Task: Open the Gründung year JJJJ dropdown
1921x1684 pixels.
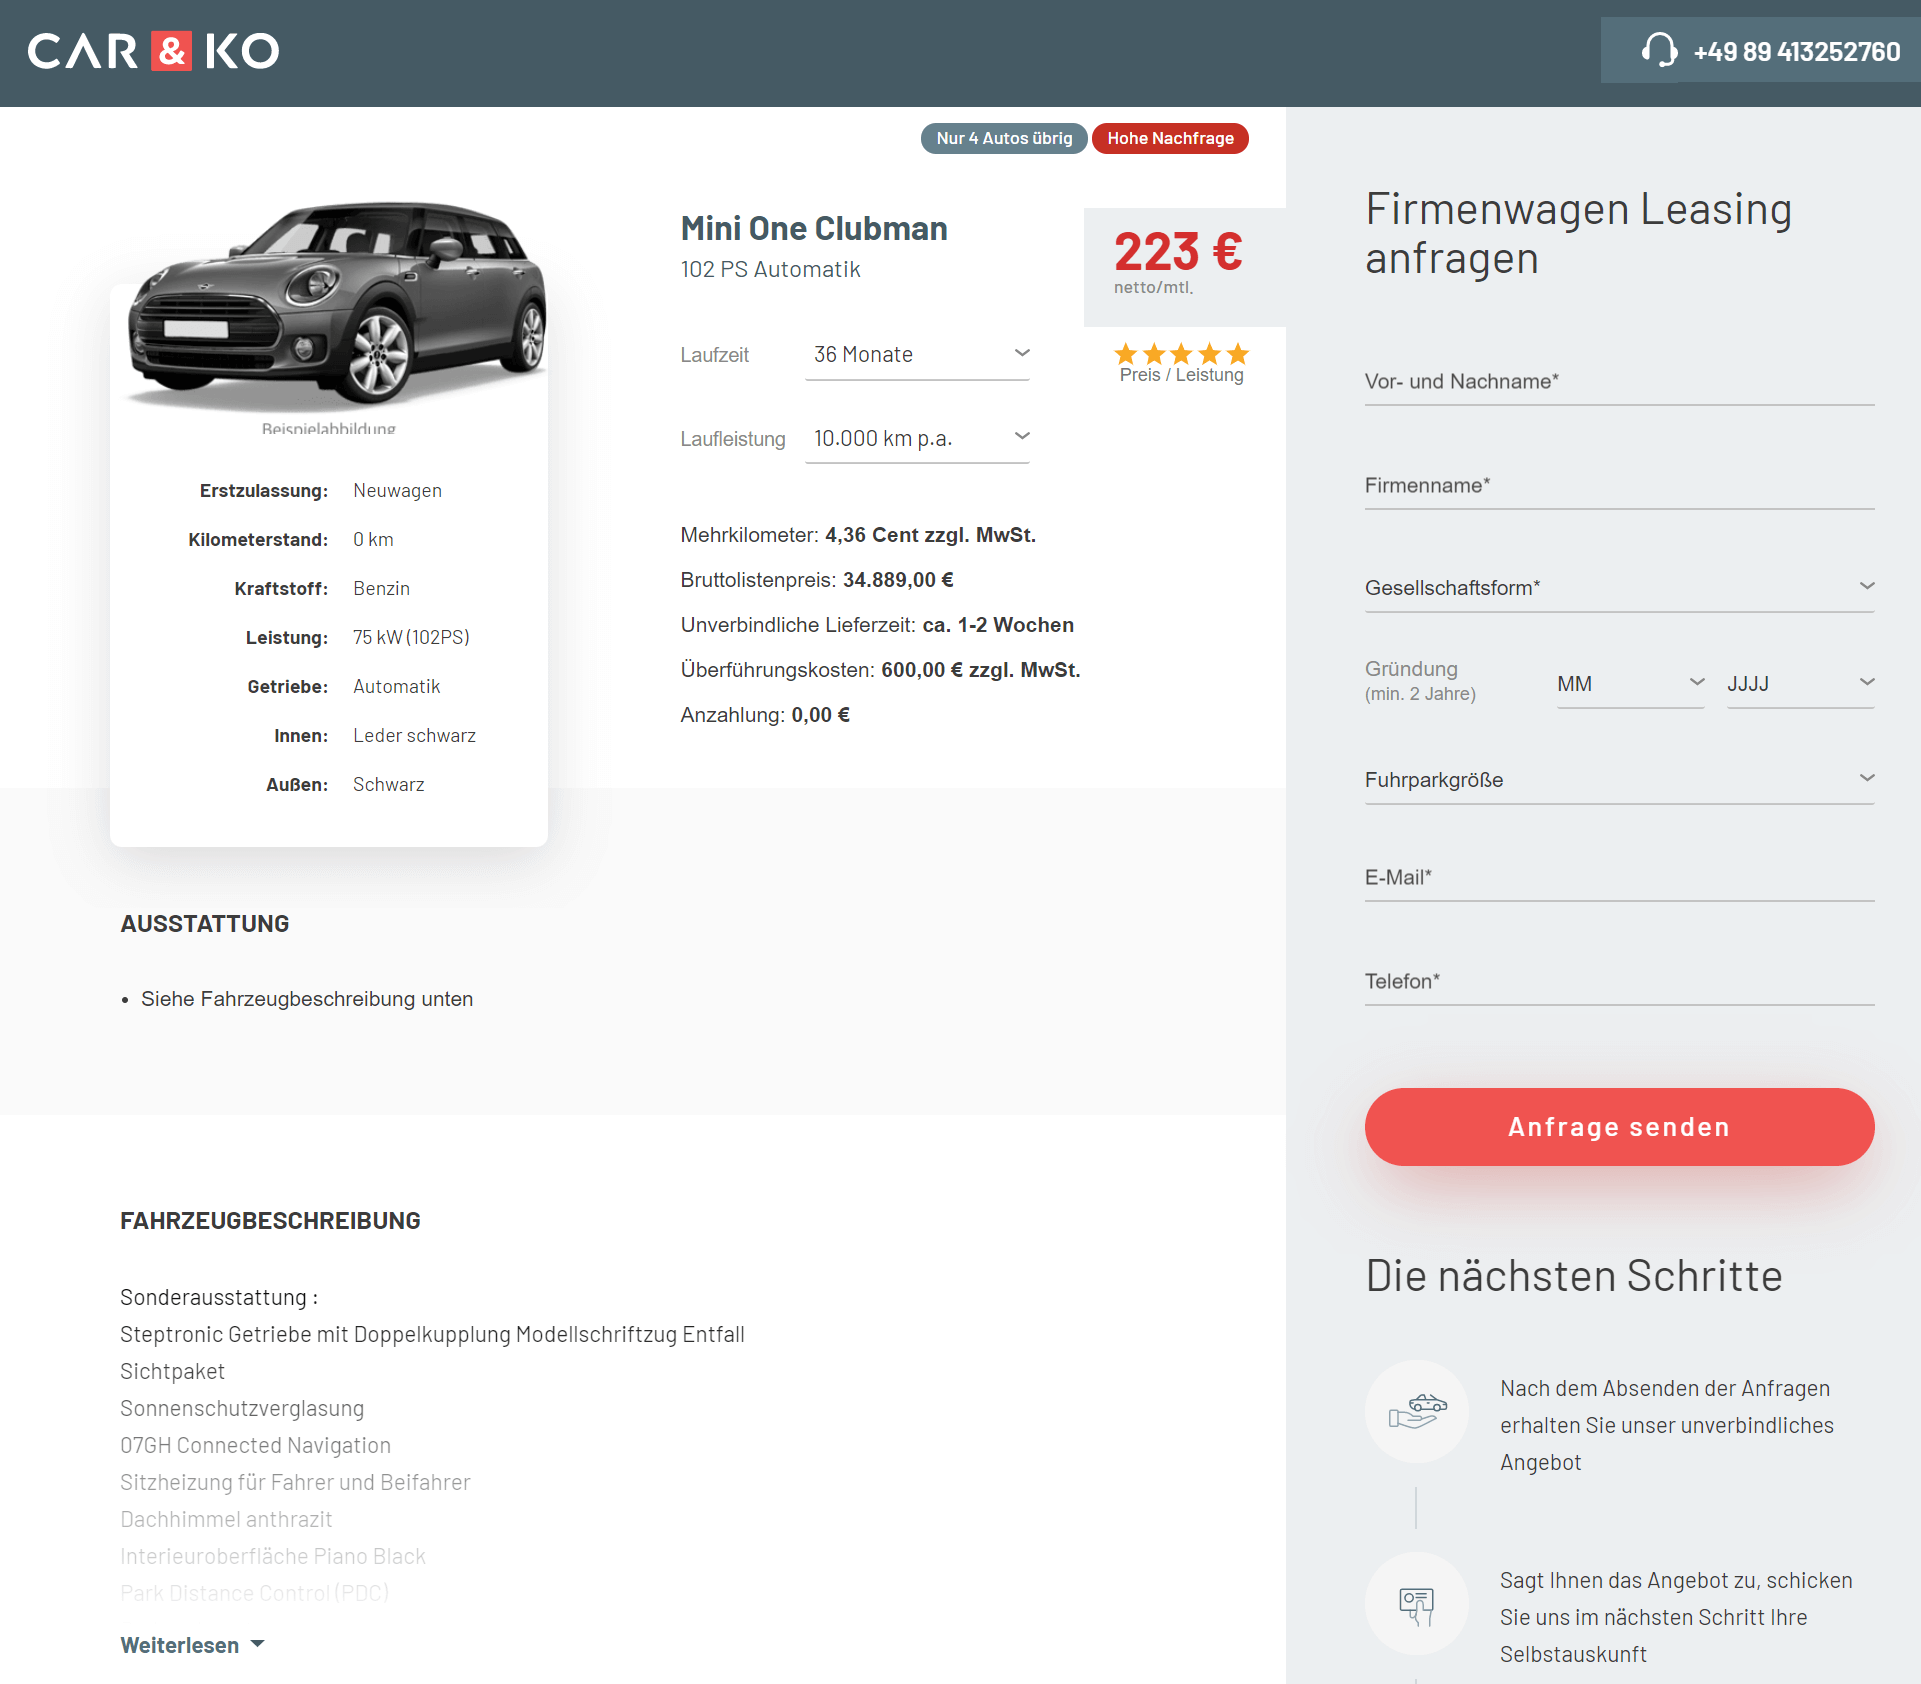Action: coord(1800,684)
